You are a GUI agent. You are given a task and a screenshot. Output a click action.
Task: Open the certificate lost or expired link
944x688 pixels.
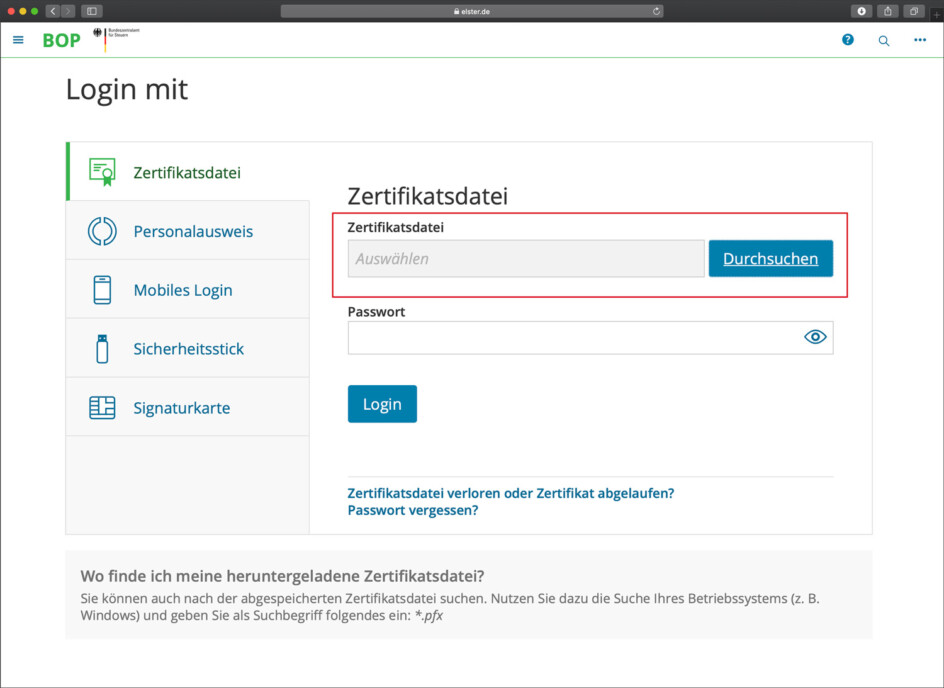click(x=510, y=493)
